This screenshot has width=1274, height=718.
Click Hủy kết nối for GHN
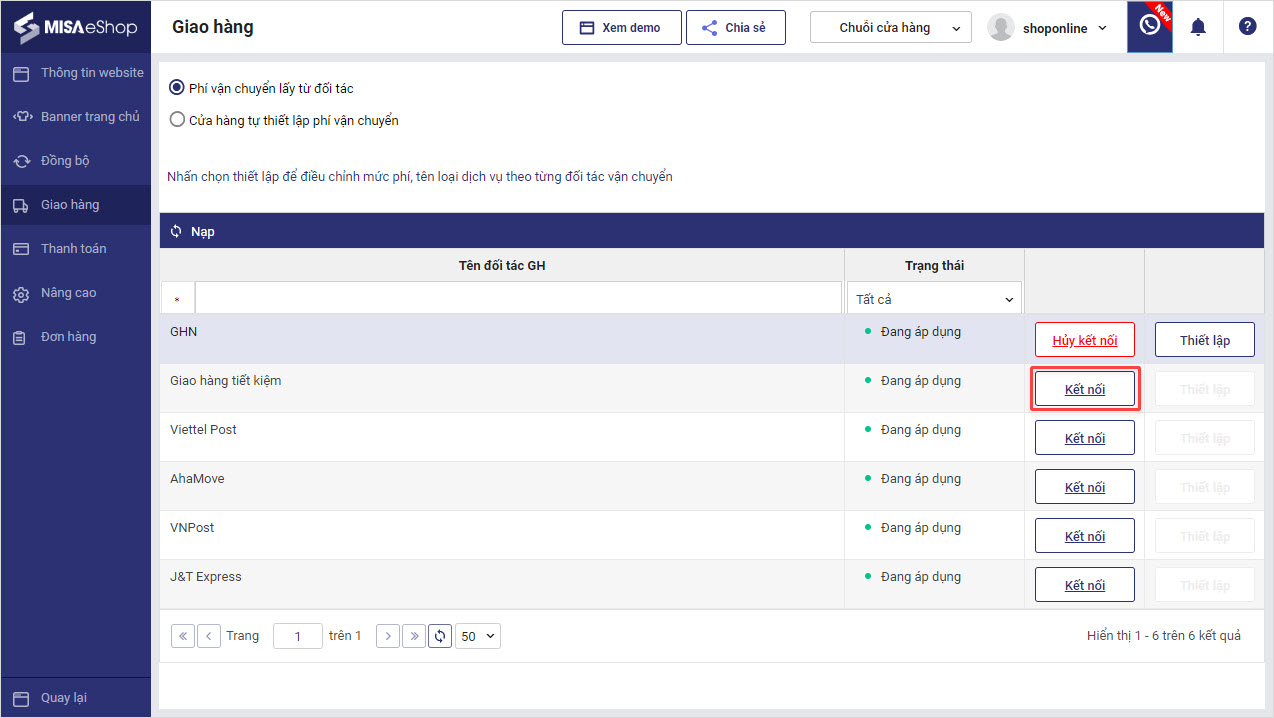click(x=1085, y=340)
